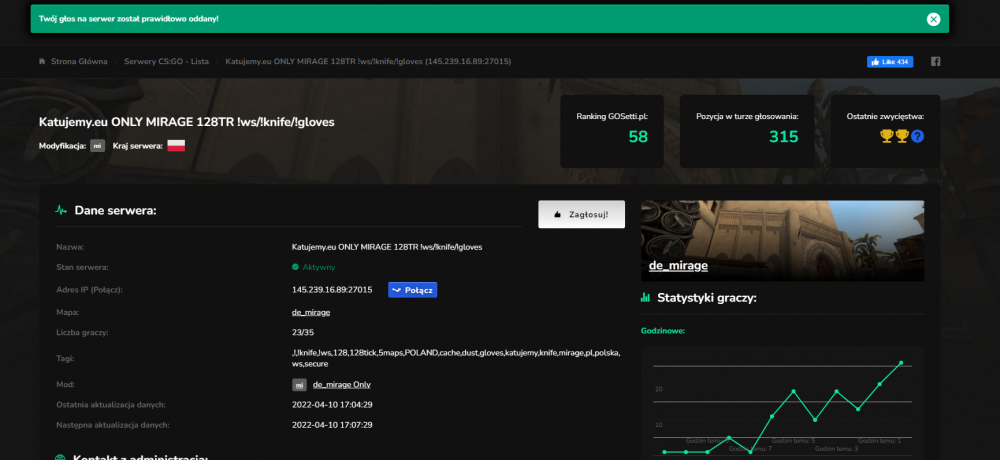Click the server title heading Katujemy.eu ONLY MIRAGE
The height and width of the screenshot is (460, 1000).
[187, 122]
